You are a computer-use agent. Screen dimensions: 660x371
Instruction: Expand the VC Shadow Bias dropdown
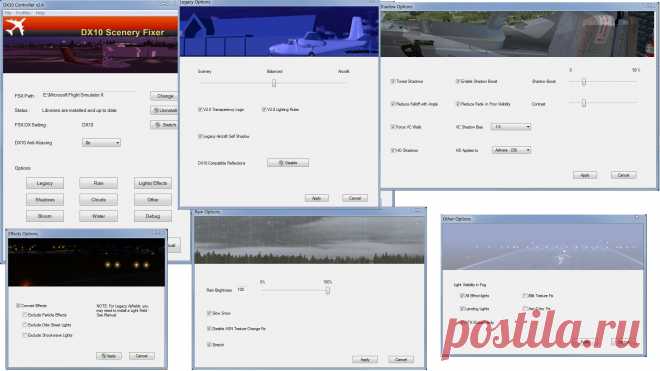(x=511, y=127)
